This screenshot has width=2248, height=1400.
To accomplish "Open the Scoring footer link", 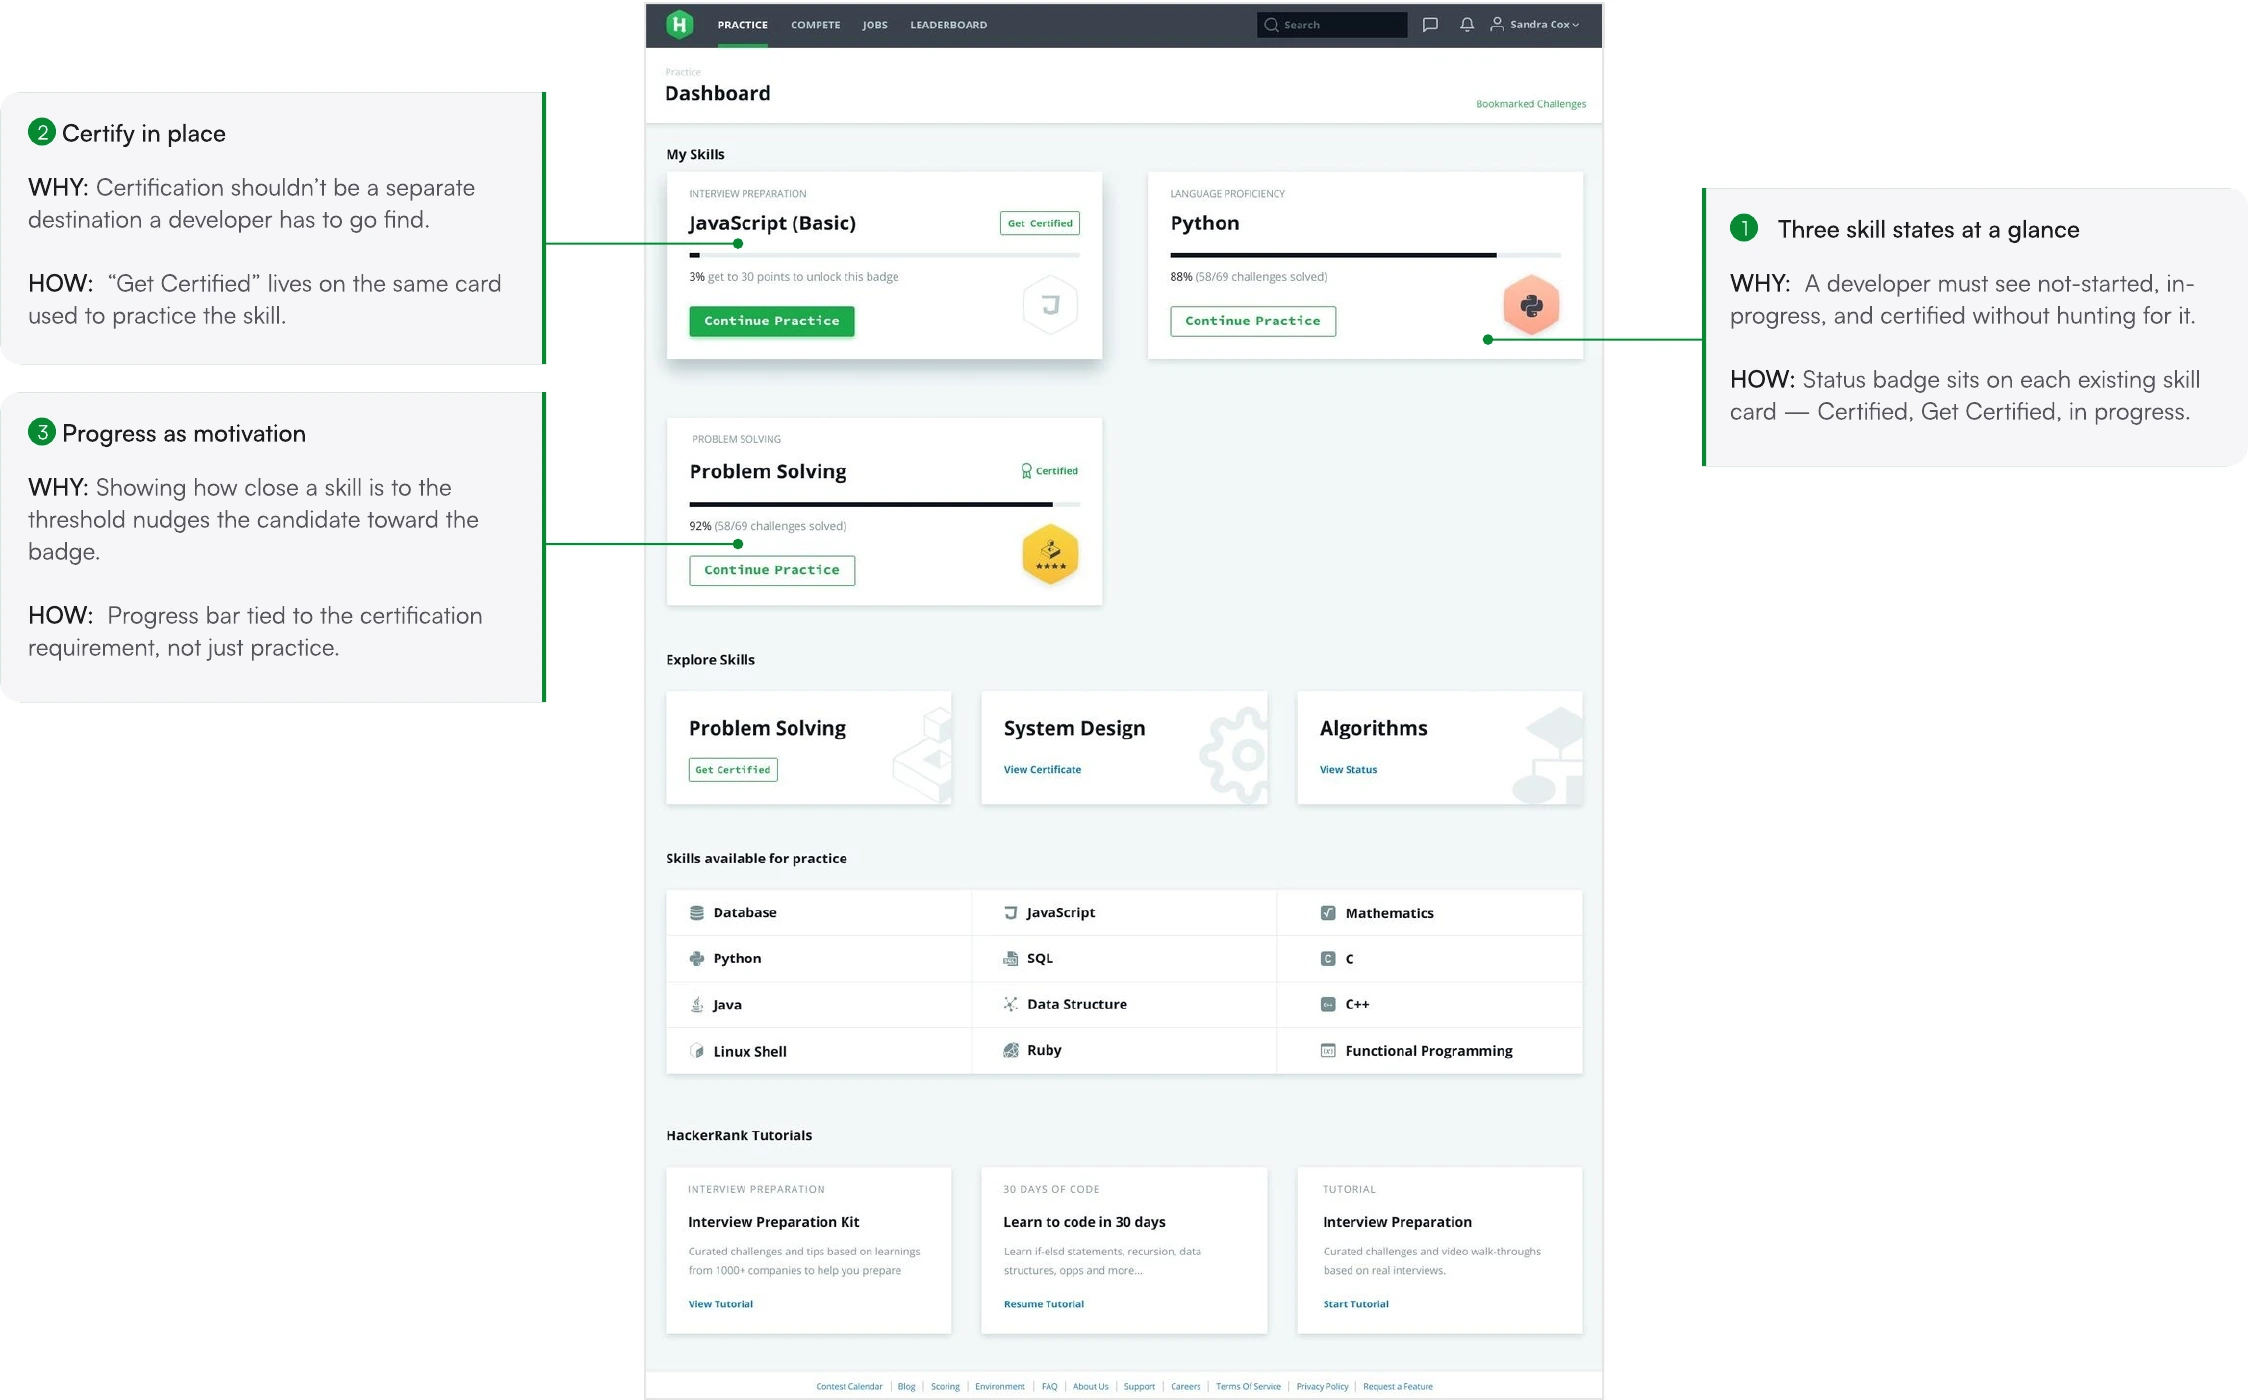I will 945,1387.
